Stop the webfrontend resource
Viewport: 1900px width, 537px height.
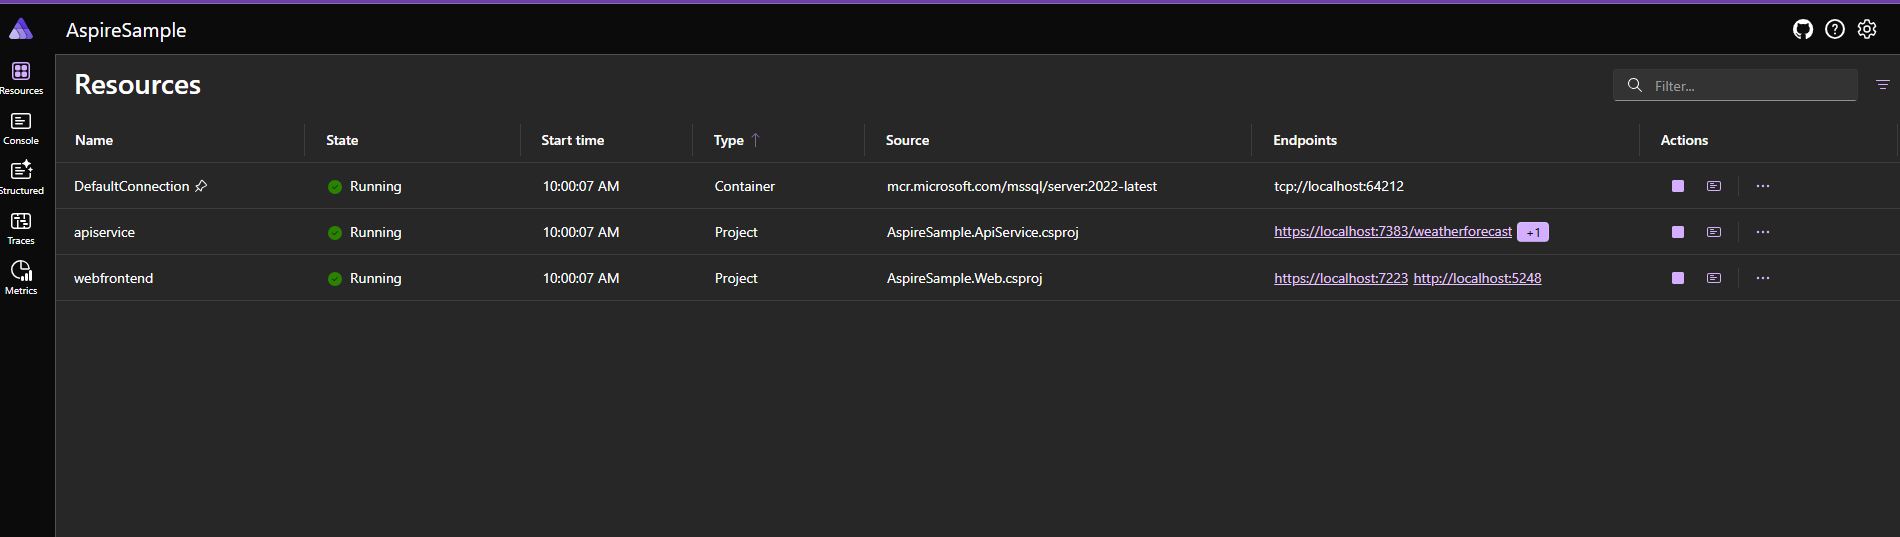(1678, 278)
